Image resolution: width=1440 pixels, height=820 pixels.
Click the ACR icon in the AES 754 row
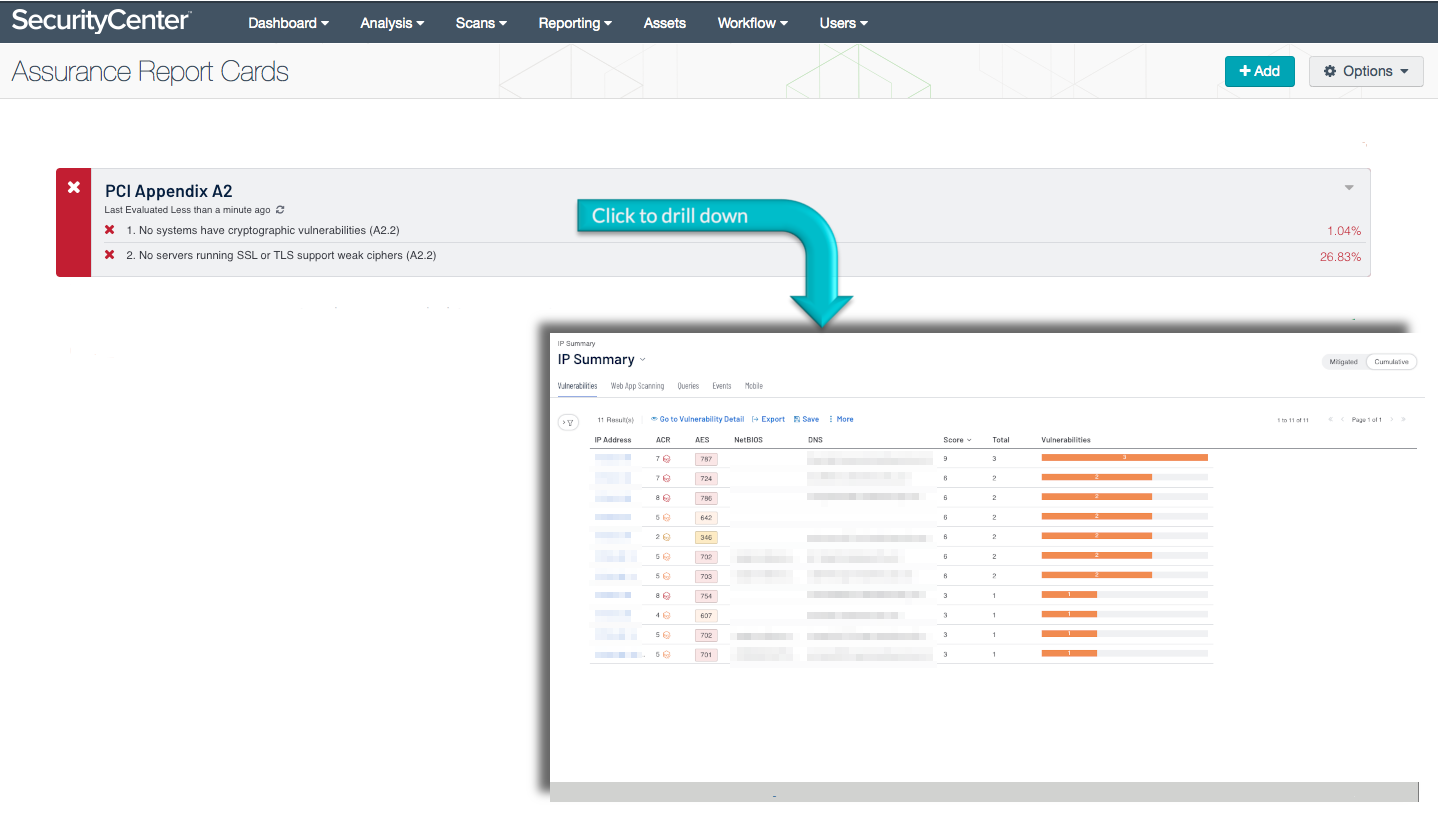pyautogui.click(x=667, y=596)
